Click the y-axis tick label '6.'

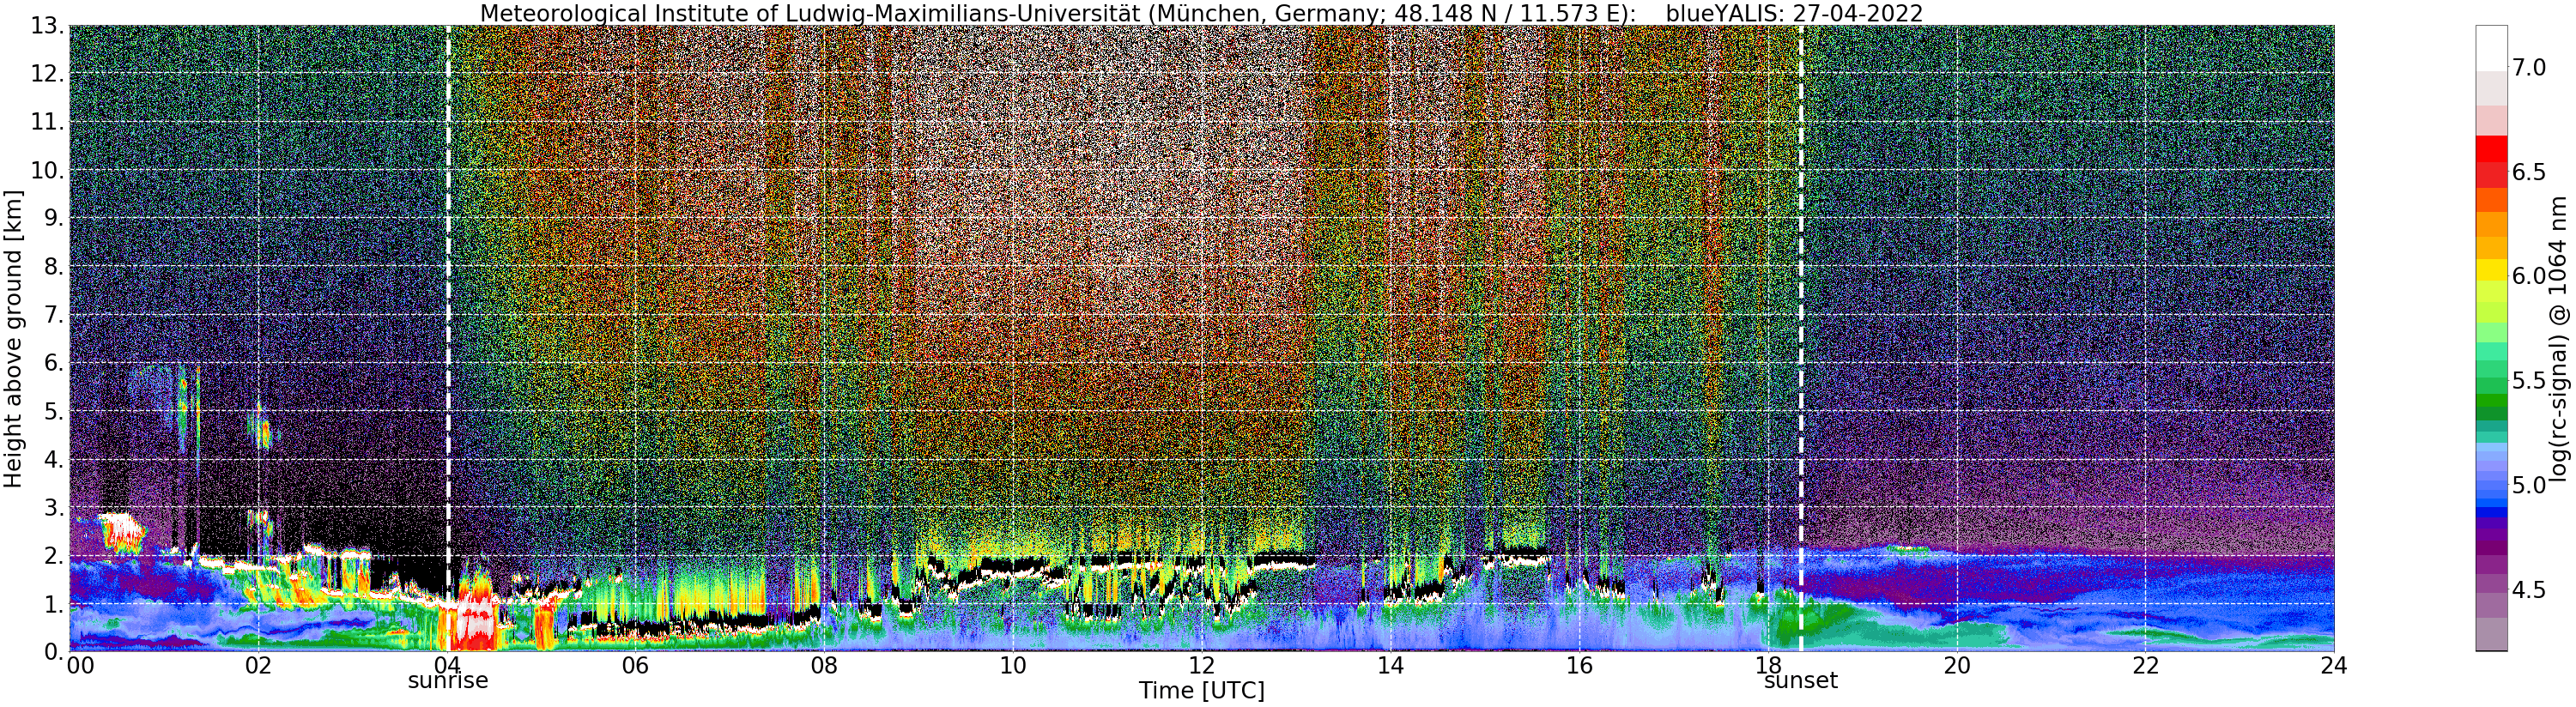click(x=54, y=363)
